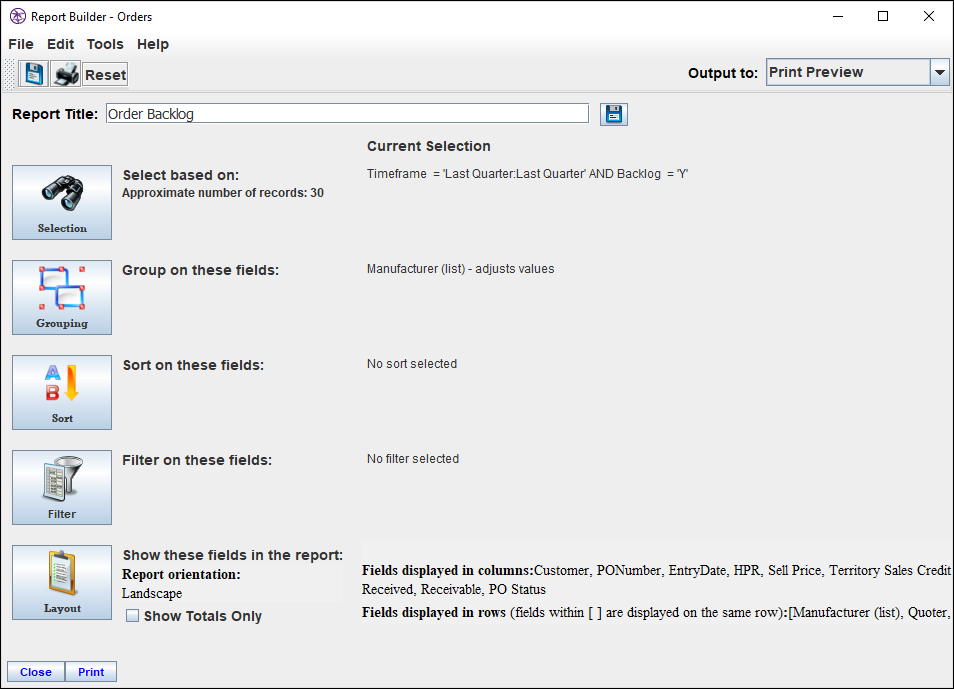Open the Grouping options button
Viewport: 954px width, 689px height.
[x=62, y=297]
